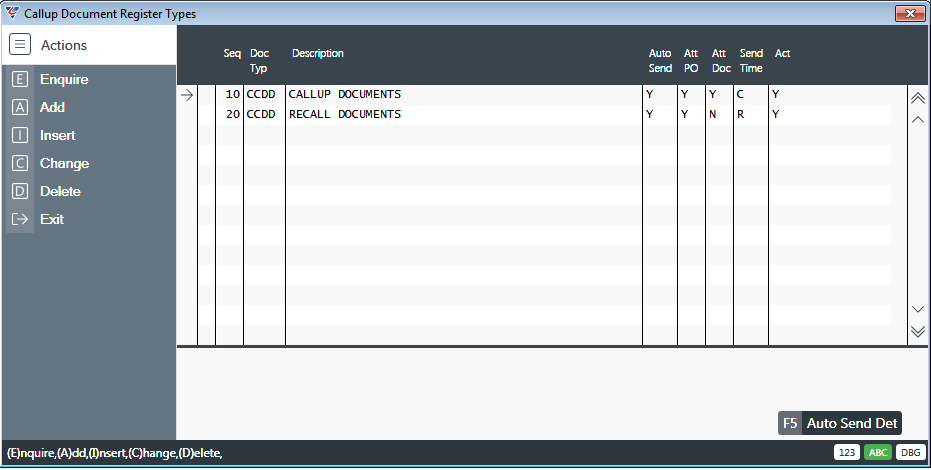Jump to bottom with double-down chevron

click(917, 331)
